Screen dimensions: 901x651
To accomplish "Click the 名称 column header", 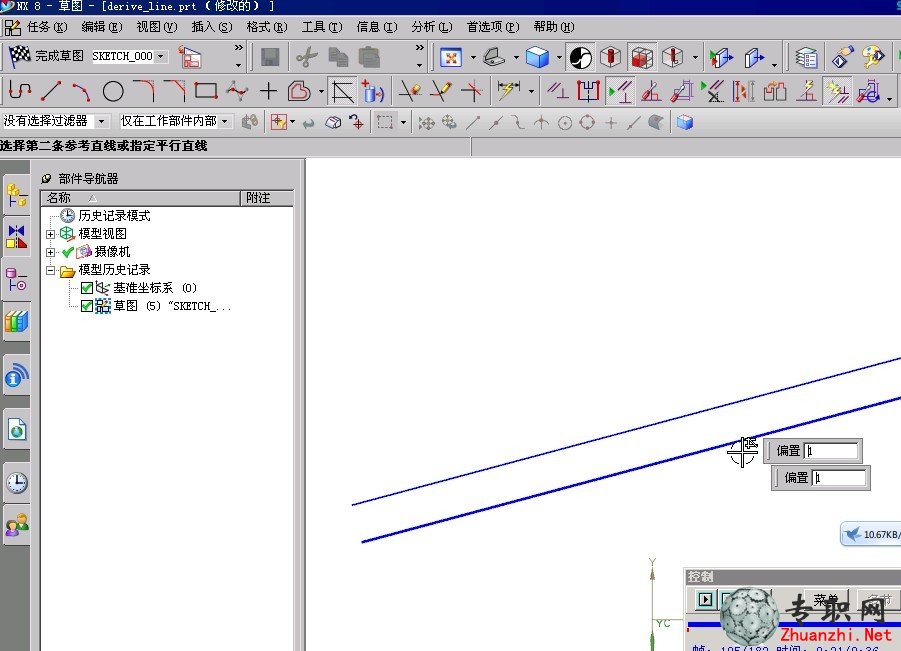I will click(140, 198).
